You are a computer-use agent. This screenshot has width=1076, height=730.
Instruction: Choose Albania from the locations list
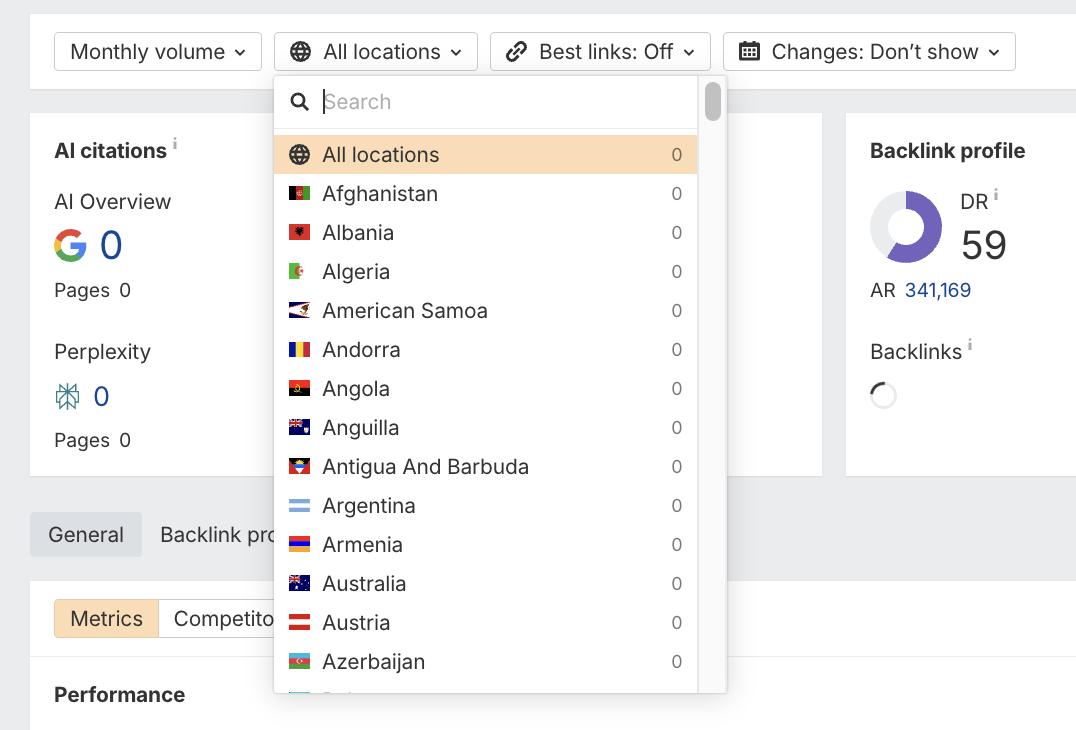click(x=485, y=233)
